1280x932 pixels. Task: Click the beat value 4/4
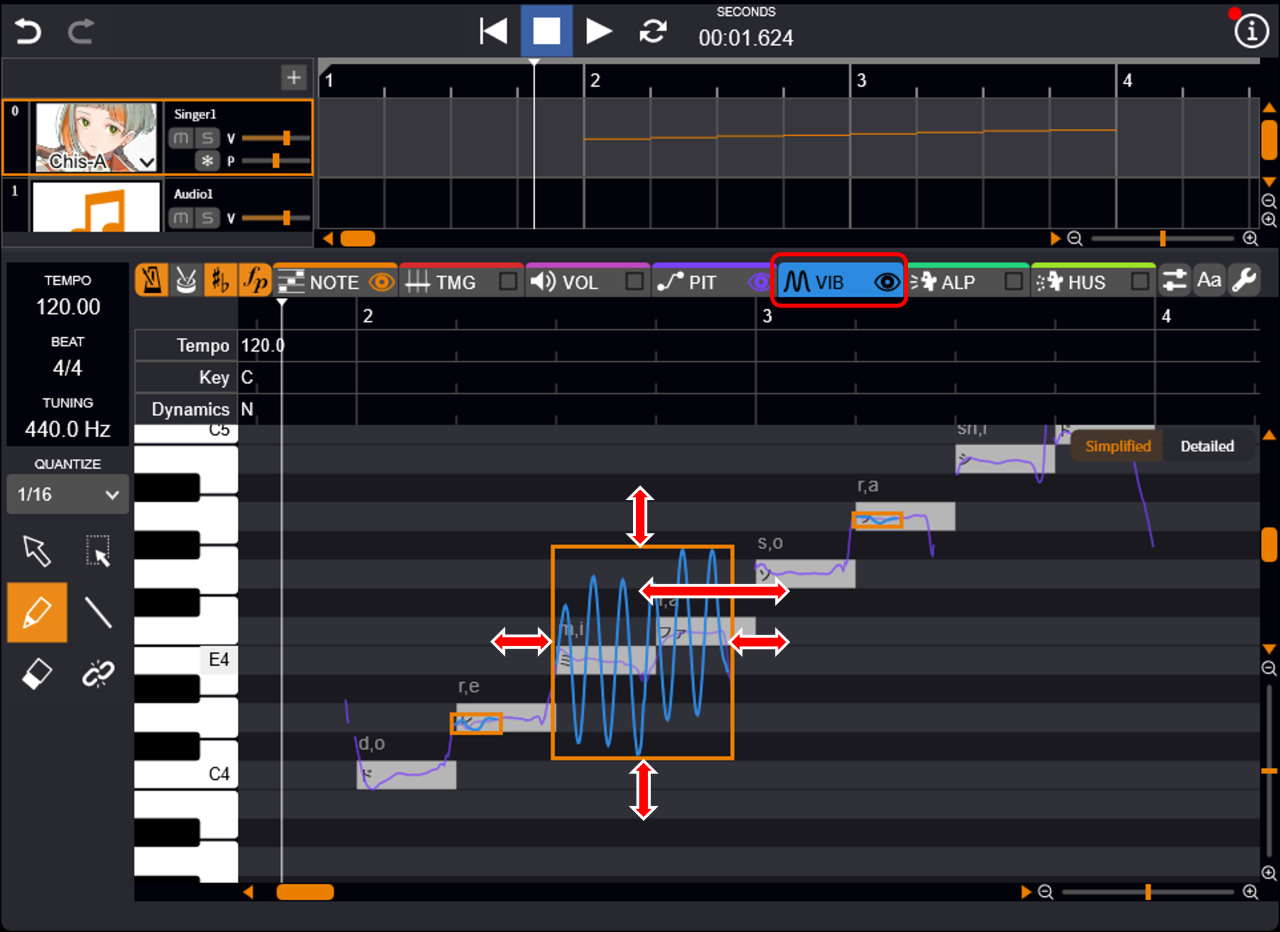pyautogui.click(x=67, y=368)
